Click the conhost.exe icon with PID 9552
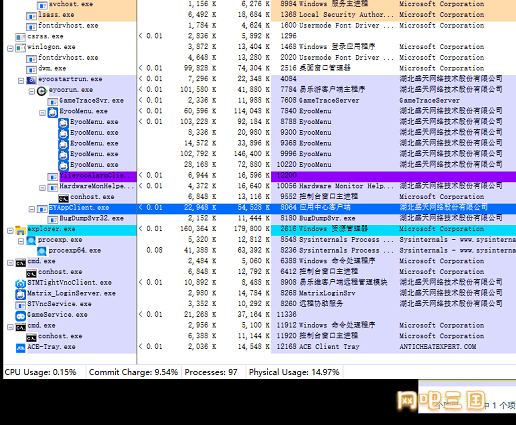516x425 pixels. pos(63,198)
